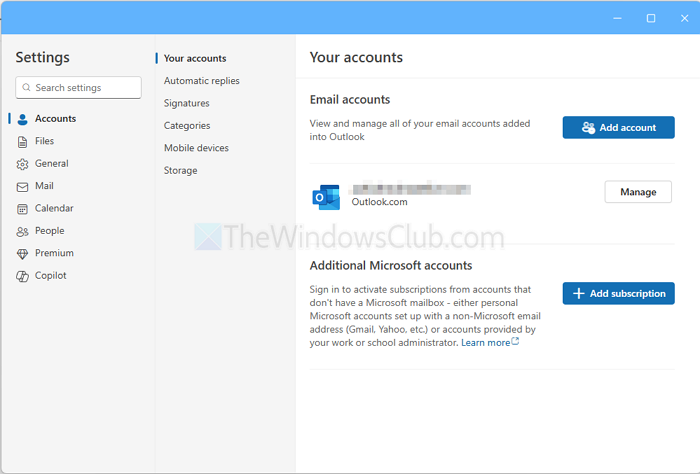Go to Signatures settings

187,103
